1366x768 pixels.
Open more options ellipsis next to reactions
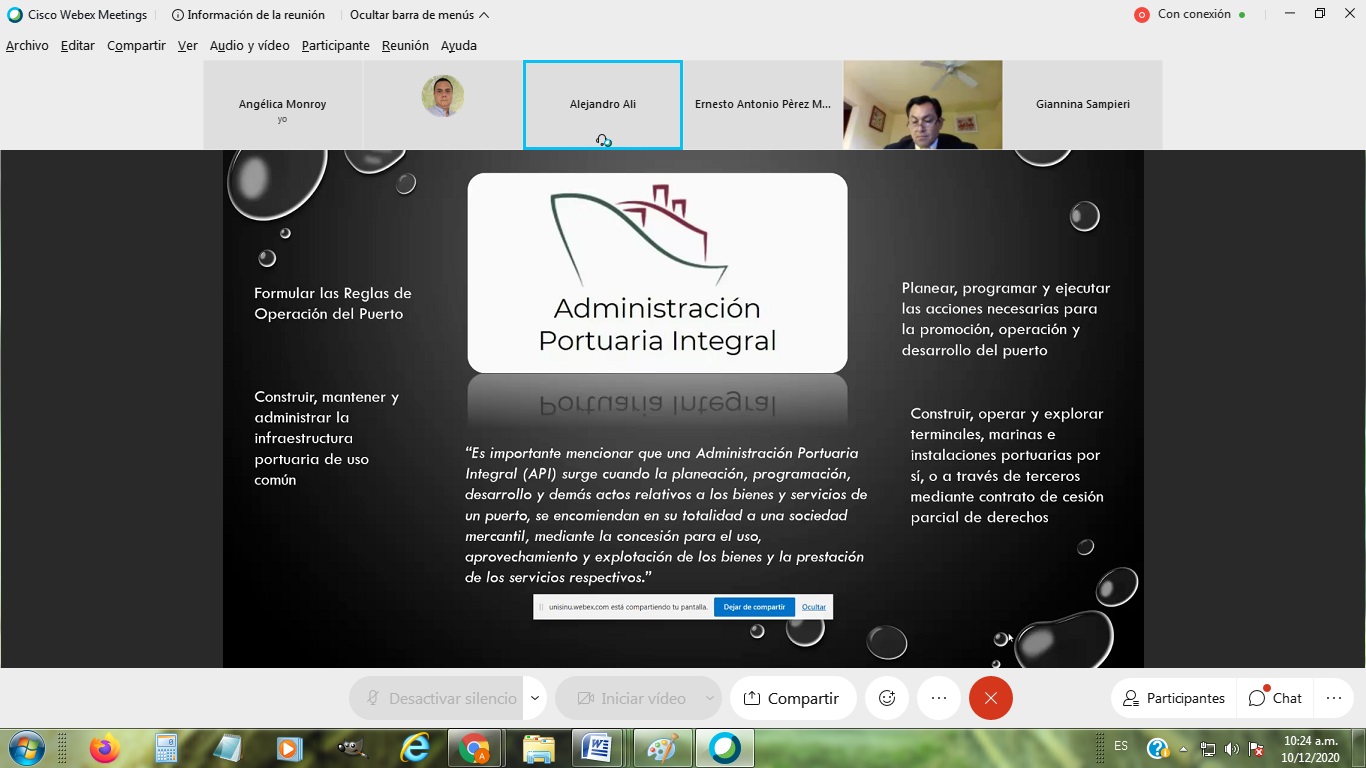[x=939, y=698]
